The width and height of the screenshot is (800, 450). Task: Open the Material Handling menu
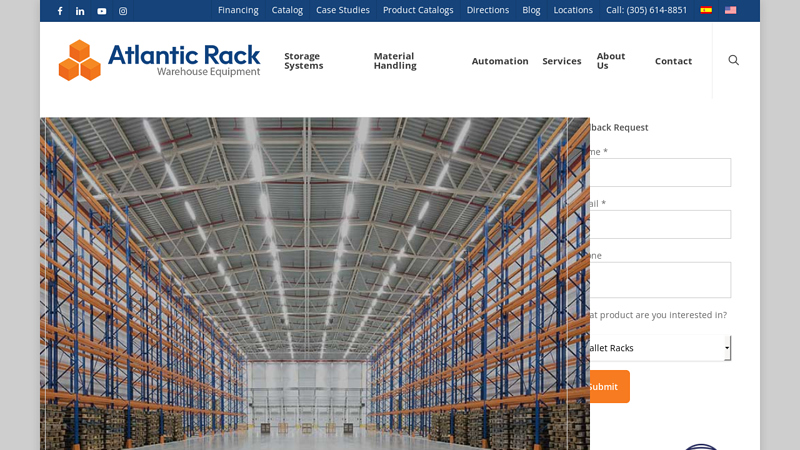395,61
